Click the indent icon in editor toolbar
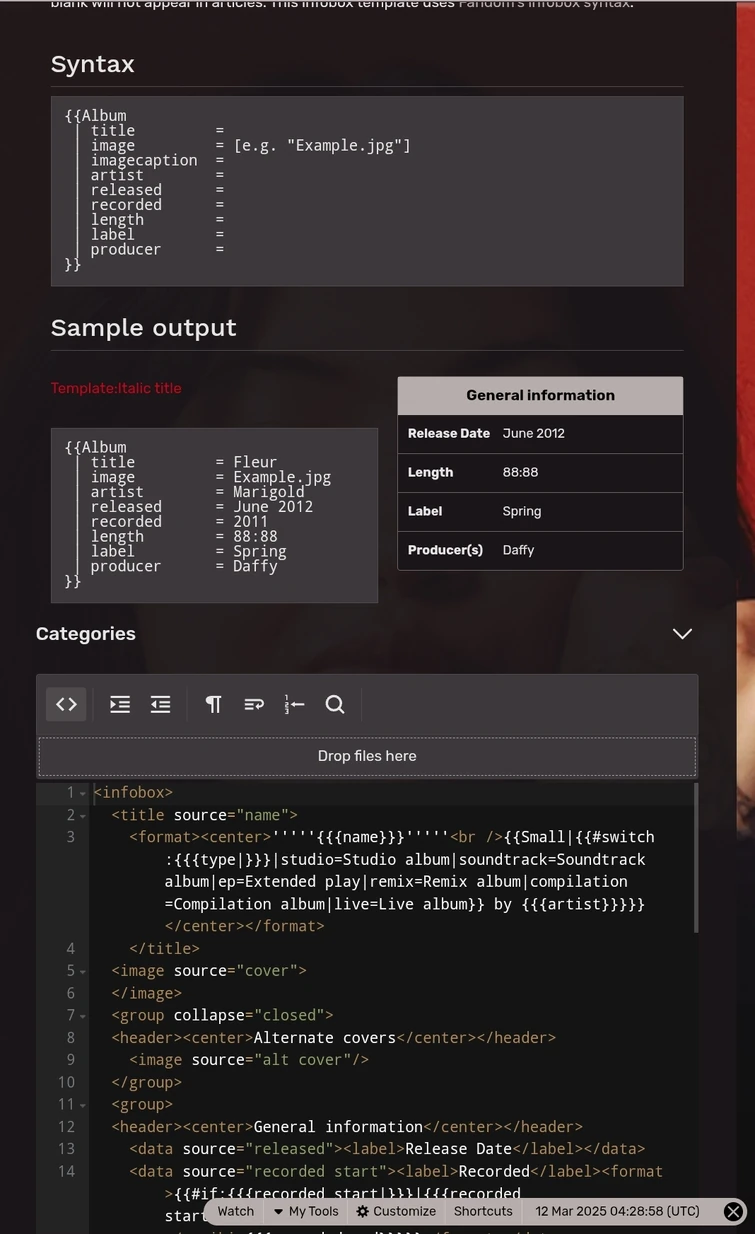This screenshot has width=755, height=1234. click(120, 704)
